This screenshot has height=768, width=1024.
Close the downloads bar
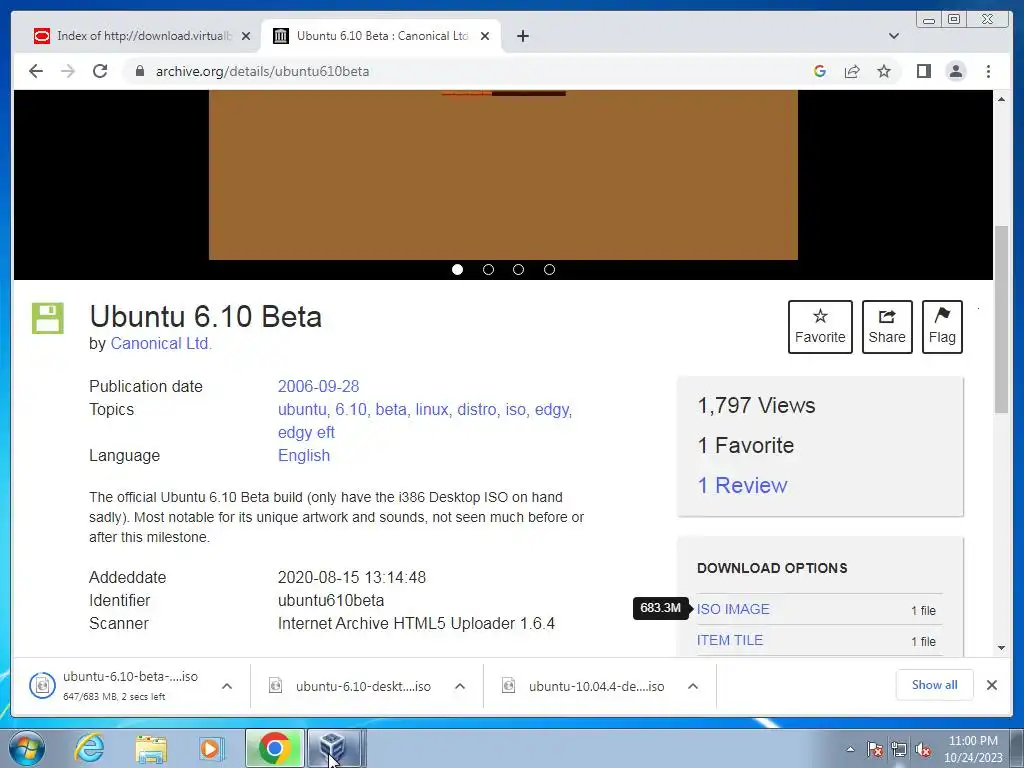pos(991,685)
